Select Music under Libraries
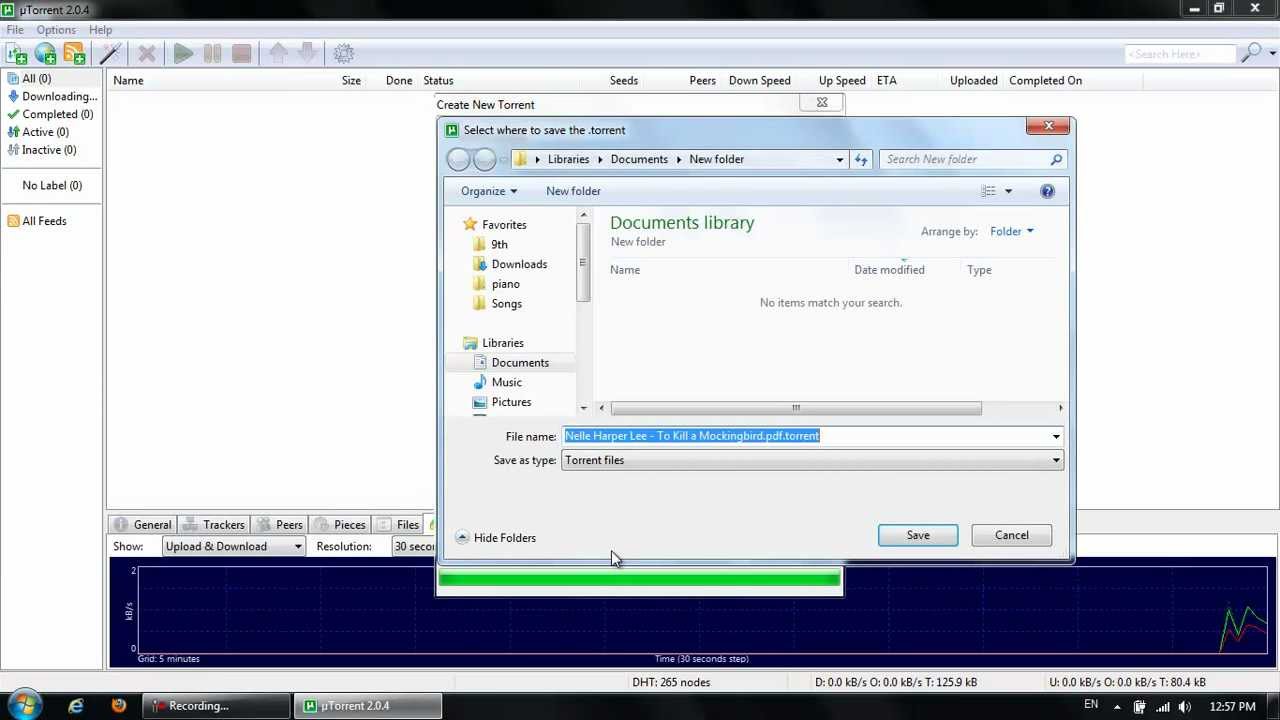The image size is (1280, 720). (506, 383)
